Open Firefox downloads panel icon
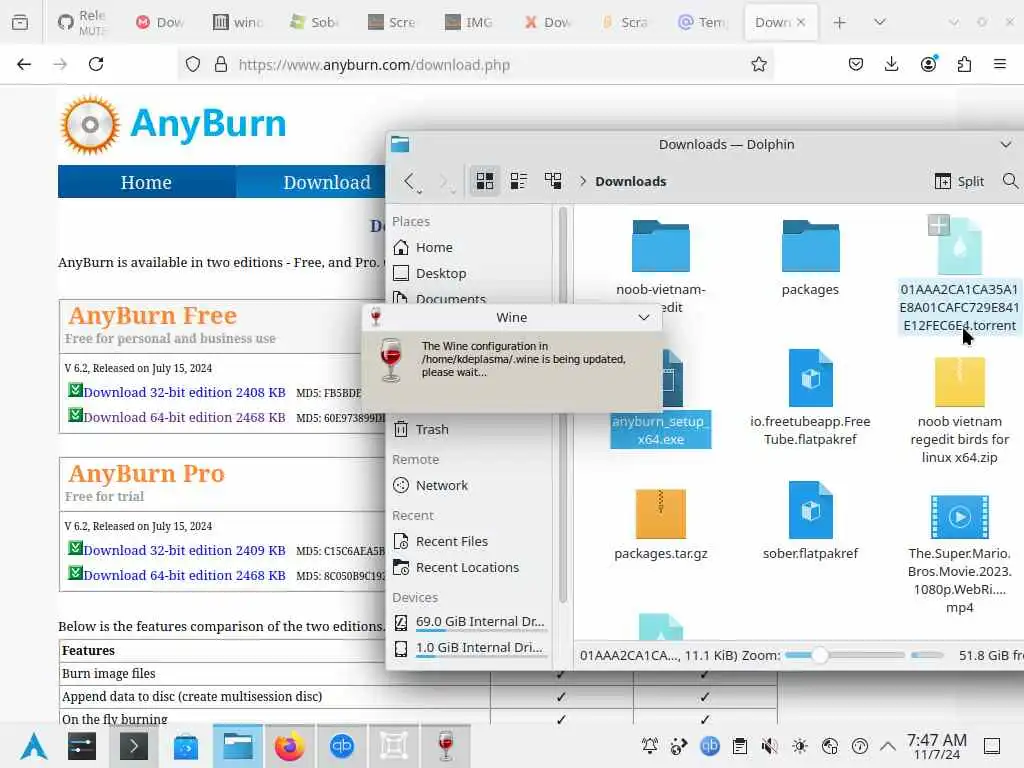1024x768 pixels. click(x=891, y=64)
